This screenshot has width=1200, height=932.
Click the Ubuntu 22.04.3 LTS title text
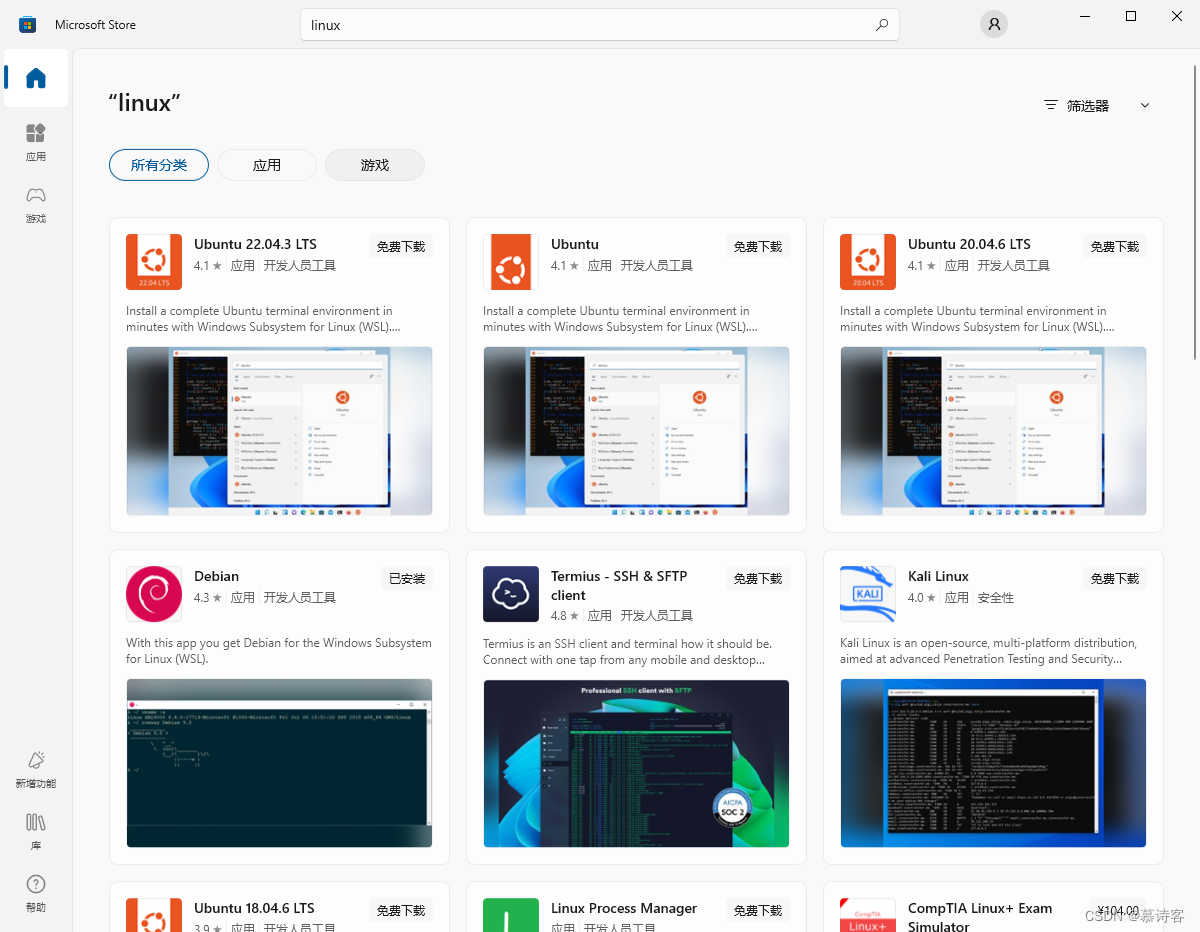255,244
